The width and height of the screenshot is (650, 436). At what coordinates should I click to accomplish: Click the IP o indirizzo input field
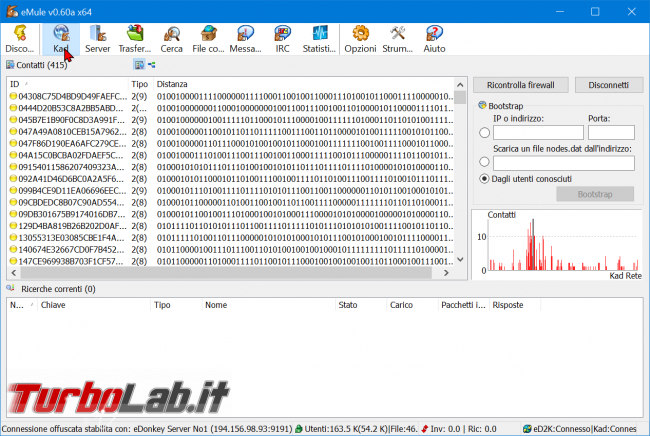coord(538,133)
